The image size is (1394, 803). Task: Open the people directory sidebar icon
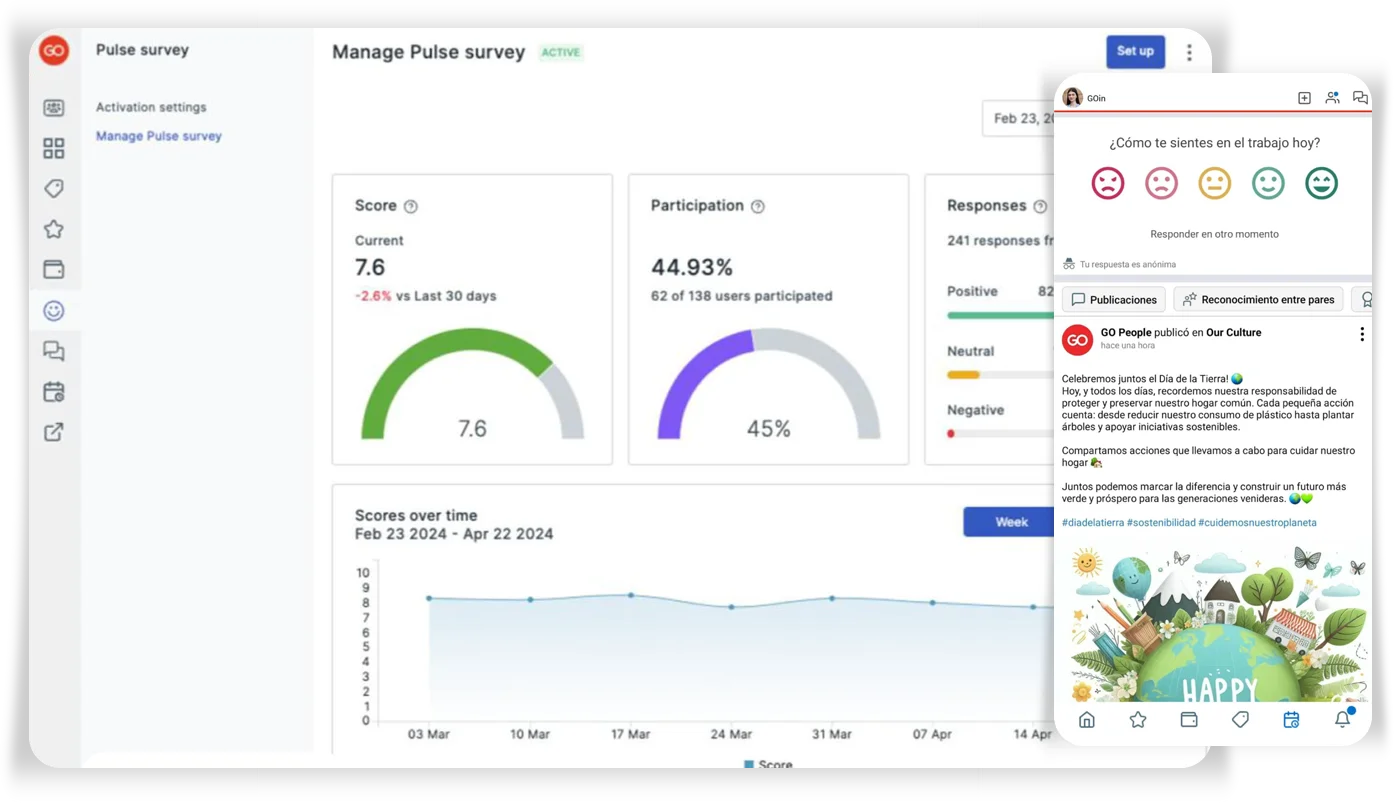pyautogui.click(x=54, y=108)
